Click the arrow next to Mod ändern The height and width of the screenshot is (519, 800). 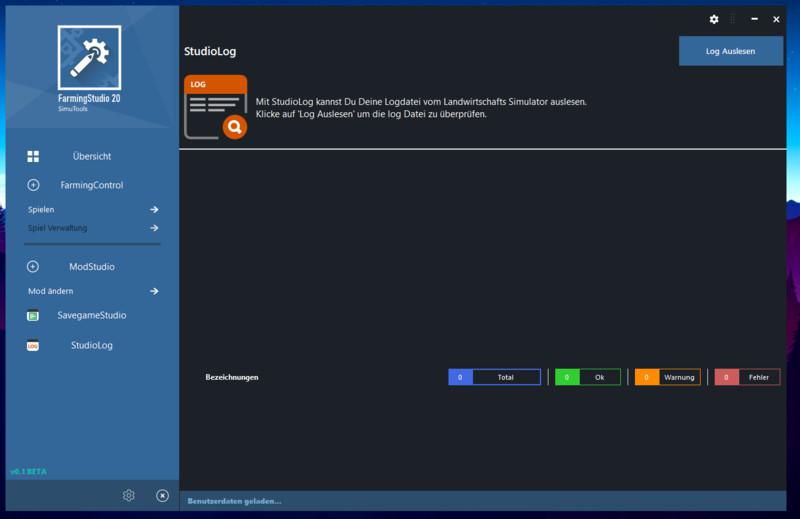click(x=154, y=291)
